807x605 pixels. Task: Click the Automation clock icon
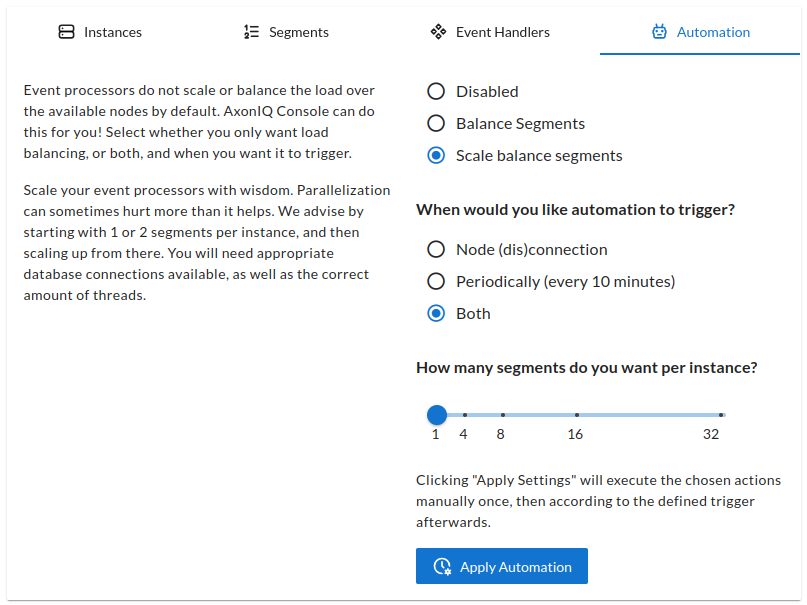[660, 31]
